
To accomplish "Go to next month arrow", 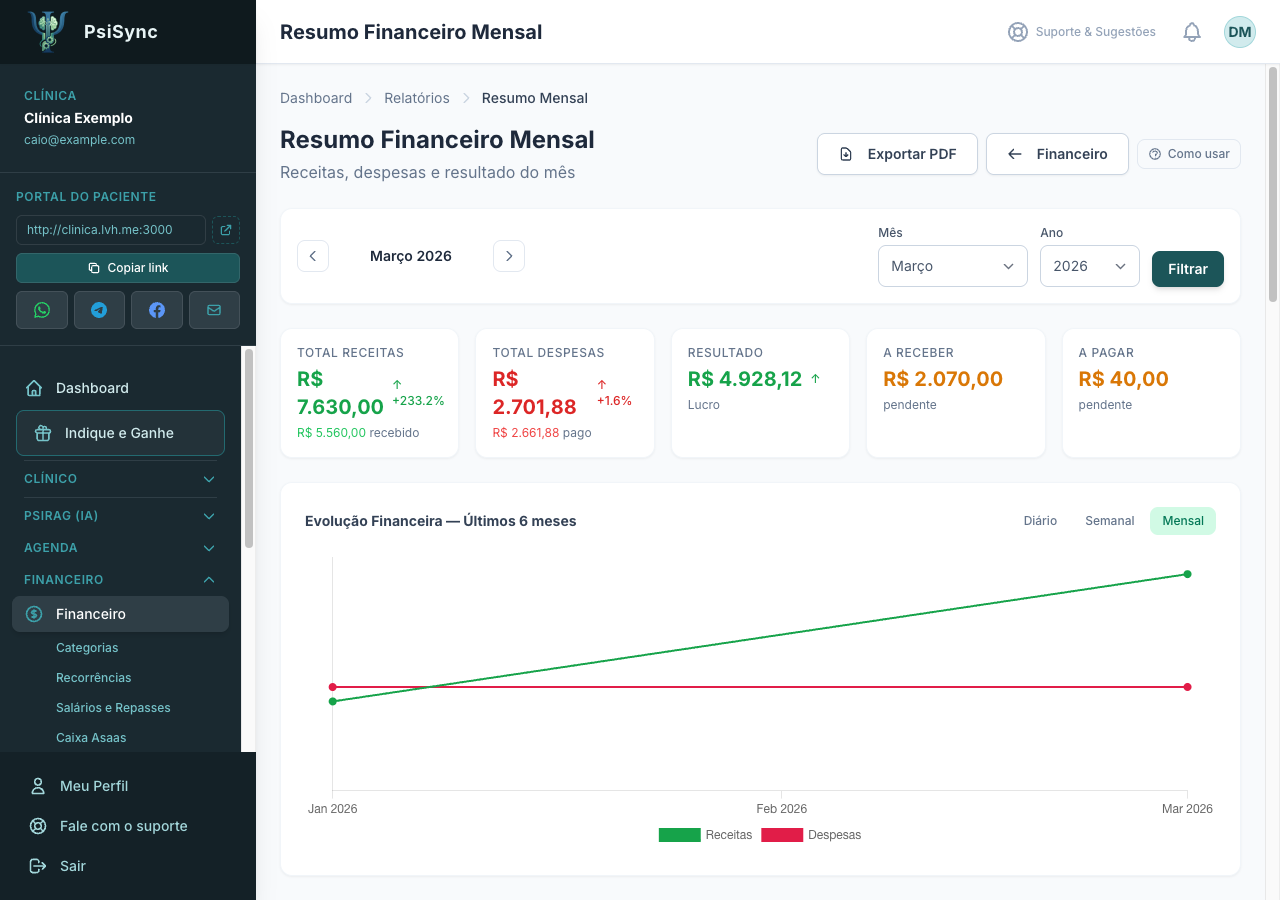I will (x=509, y=256).
